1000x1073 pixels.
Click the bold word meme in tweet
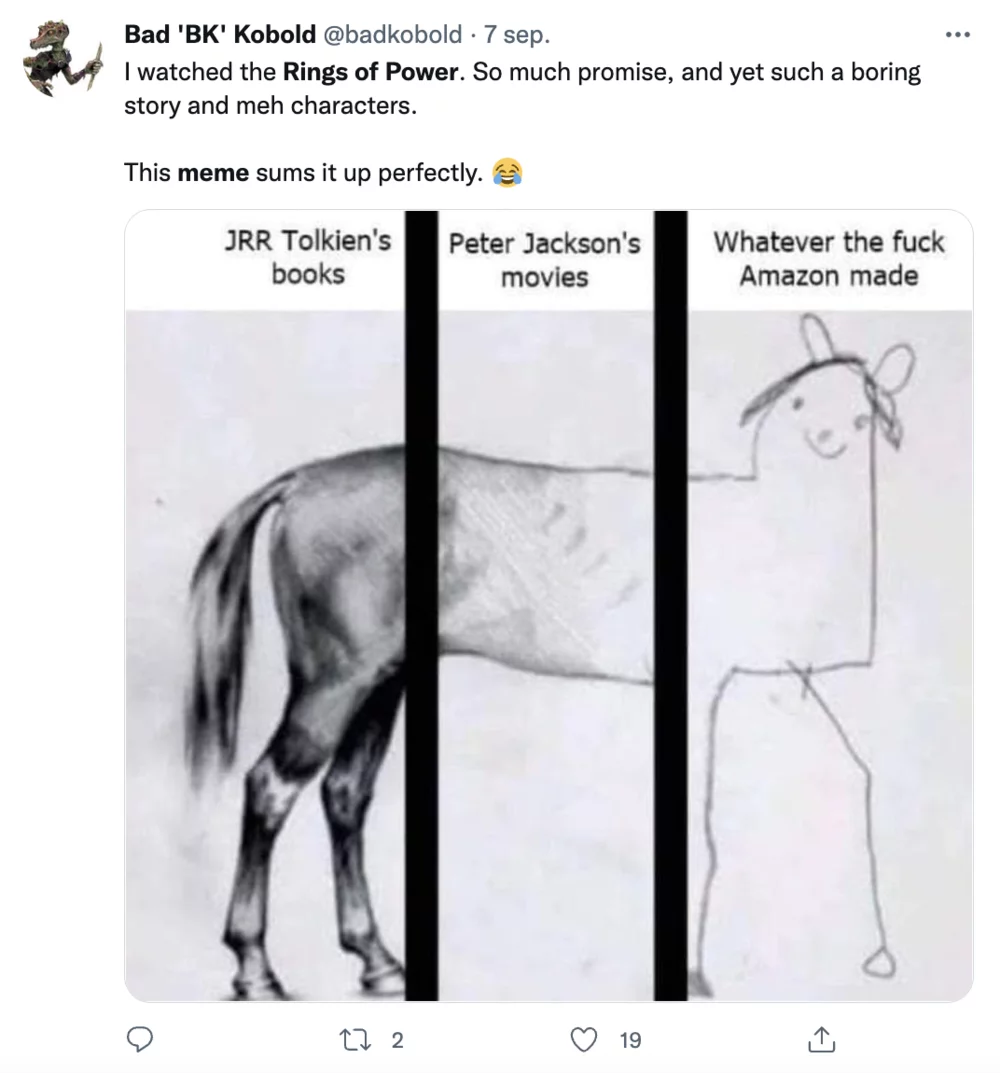213,172
